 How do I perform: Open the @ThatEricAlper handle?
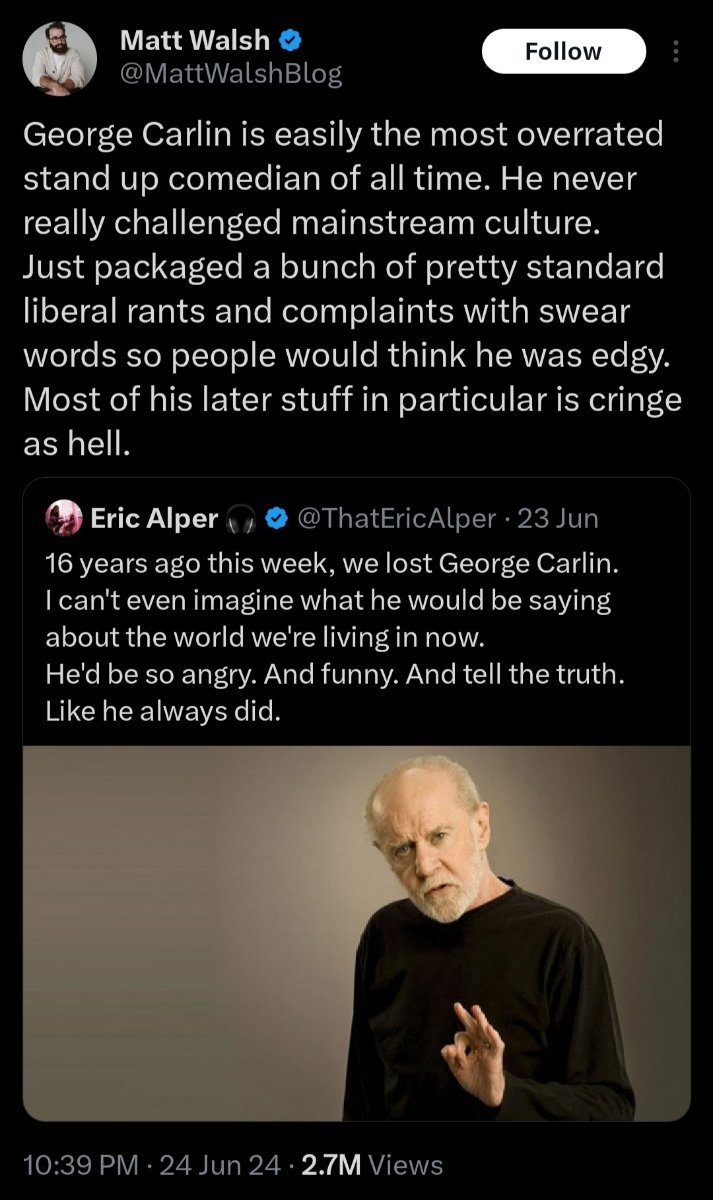click(x=396, y=518)
